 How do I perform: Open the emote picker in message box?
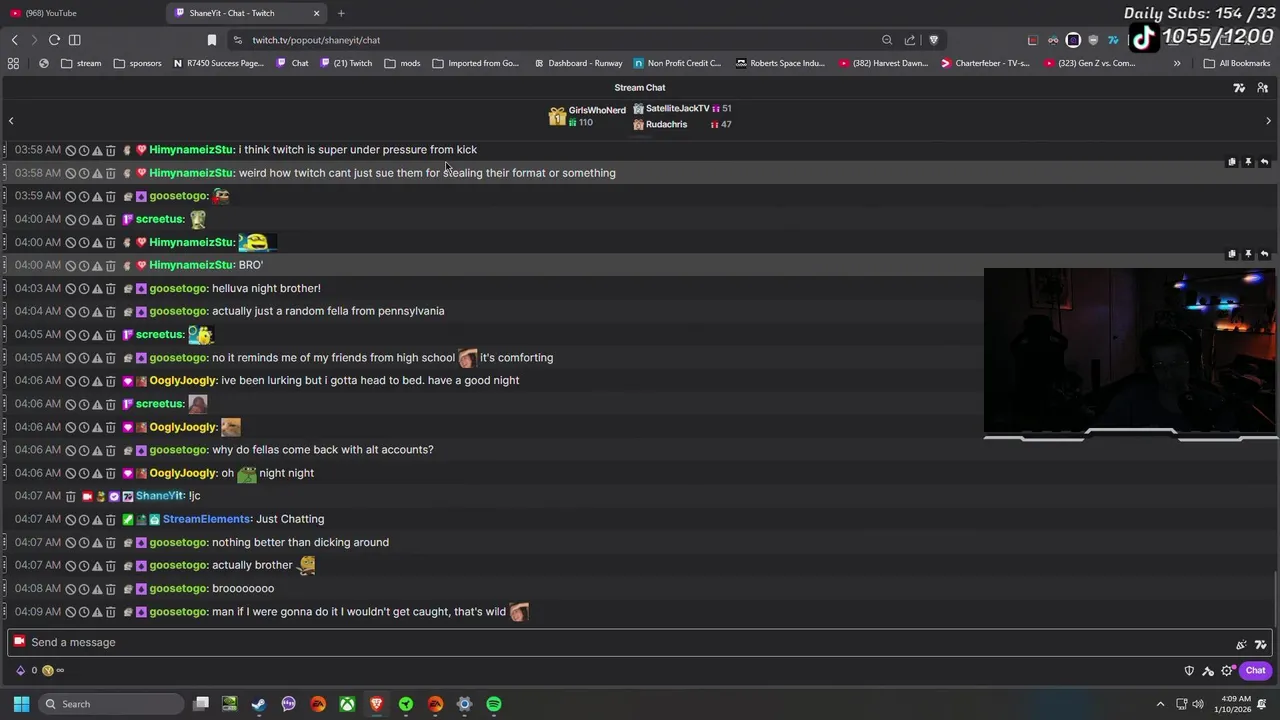click(1241, 645)
